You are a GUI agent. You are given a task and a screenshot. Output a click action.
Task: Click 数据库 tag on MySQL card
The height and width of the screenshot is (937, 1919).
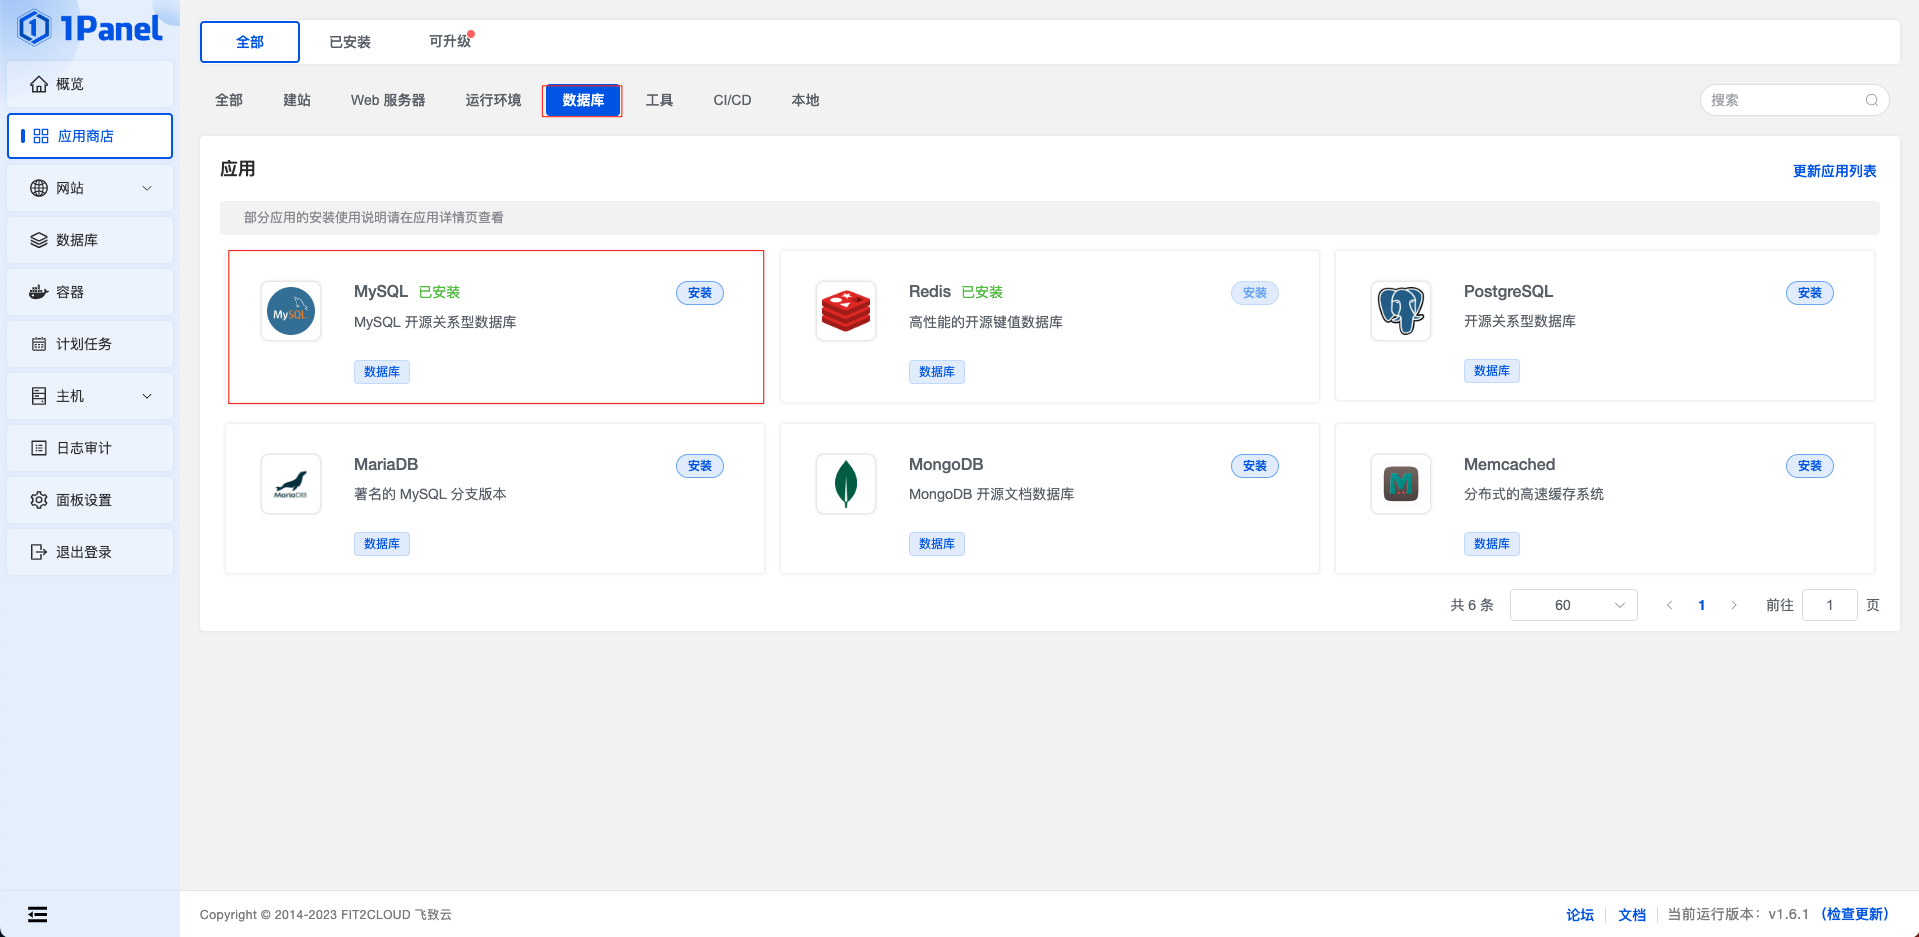pos(382,372)
